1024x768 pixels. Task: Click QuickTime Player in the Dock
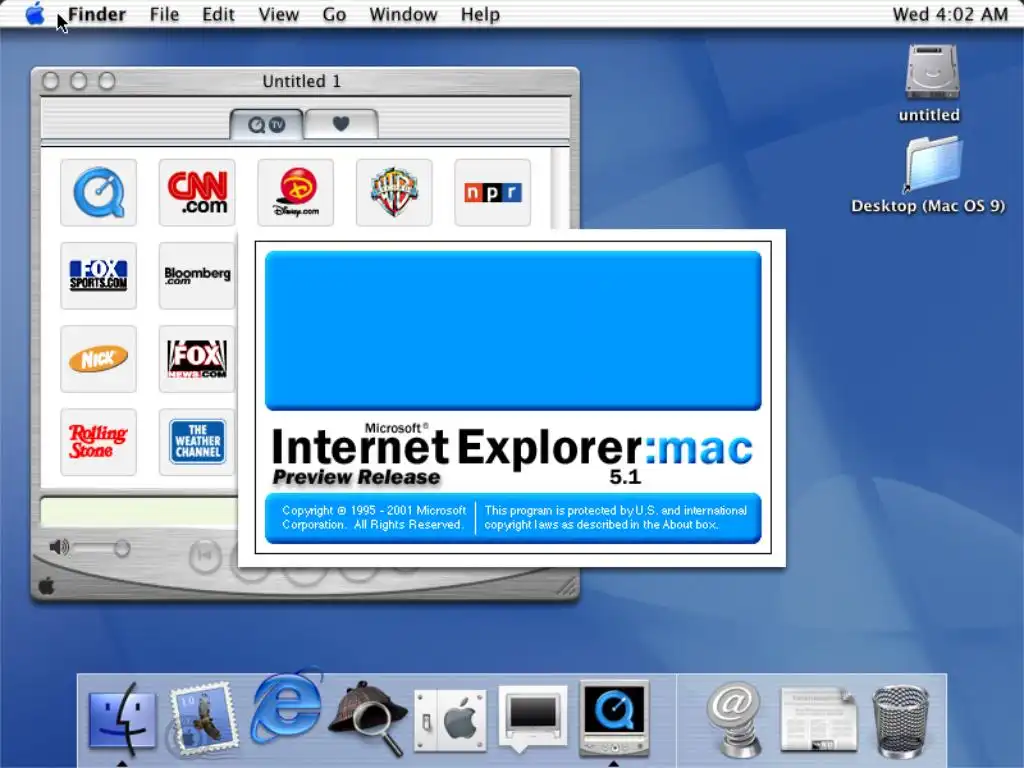[x=613, y=717]
